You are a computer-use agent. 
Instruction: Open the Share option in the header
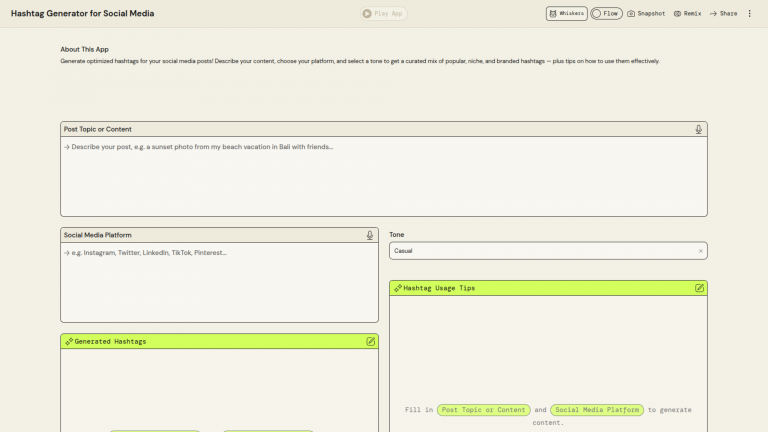tap(723, 14)
